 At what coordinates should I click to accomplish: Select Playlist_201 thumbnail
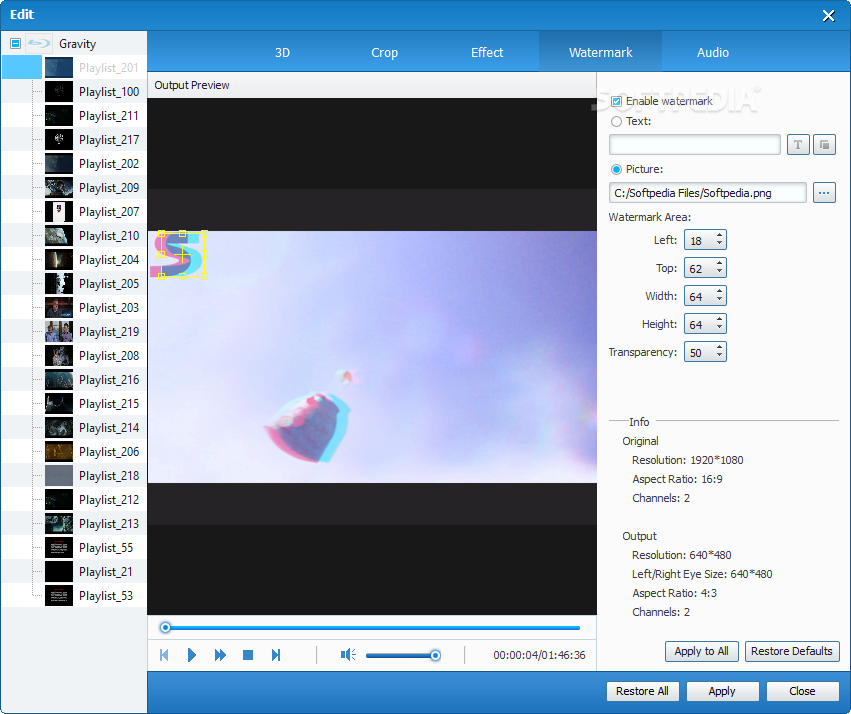pos(59,68)
